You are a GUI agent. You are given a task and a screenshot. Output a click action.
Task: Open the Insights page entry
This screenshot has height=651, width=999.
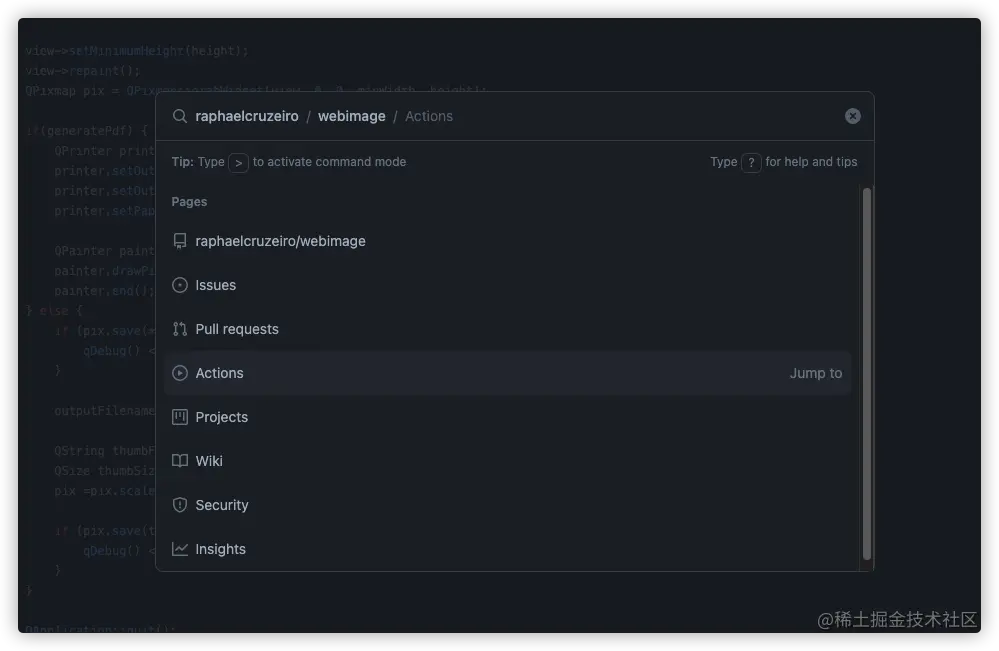(508, 548)
